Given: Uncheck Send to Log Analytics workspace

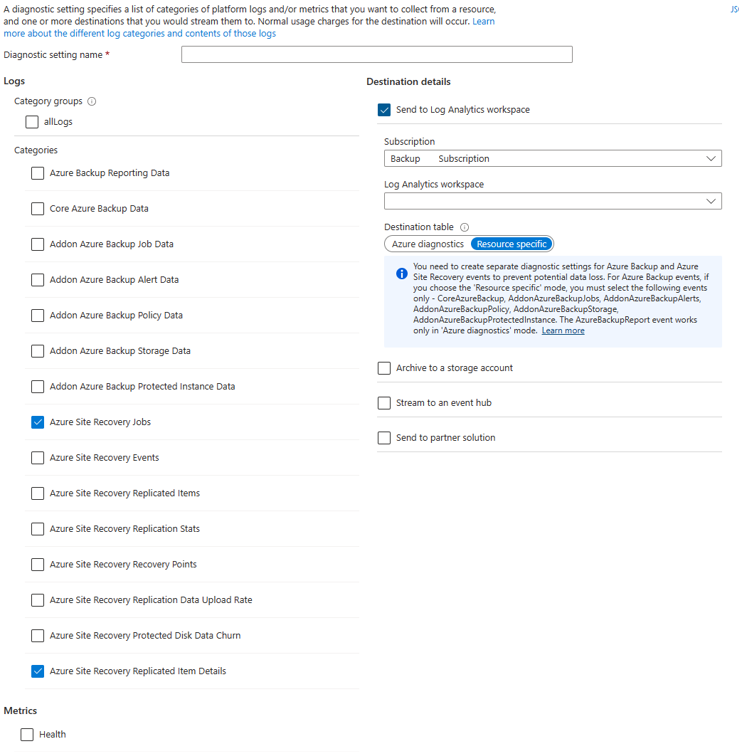Looking at the screenshot, I should click(x=384, y=110).
